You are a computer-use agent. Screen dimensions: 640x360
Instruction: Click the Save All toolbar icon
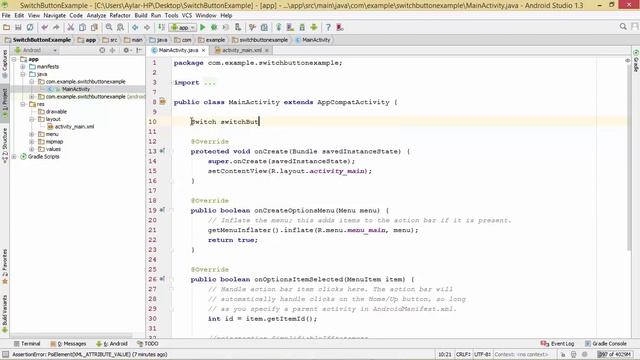pos(18,27)
